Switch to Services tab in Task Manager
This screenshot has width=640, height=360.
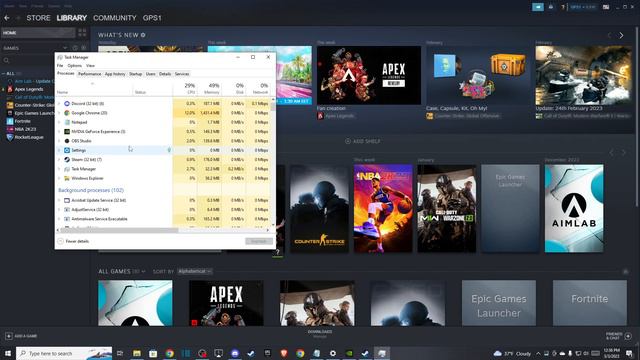point(182,74)
